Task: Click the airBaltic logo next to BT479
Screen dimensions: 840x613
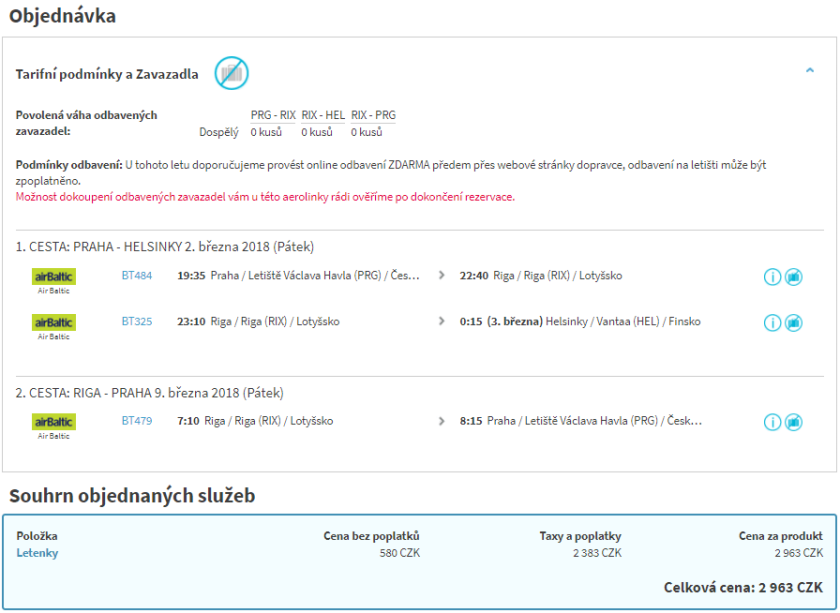Action: (54, 422)
